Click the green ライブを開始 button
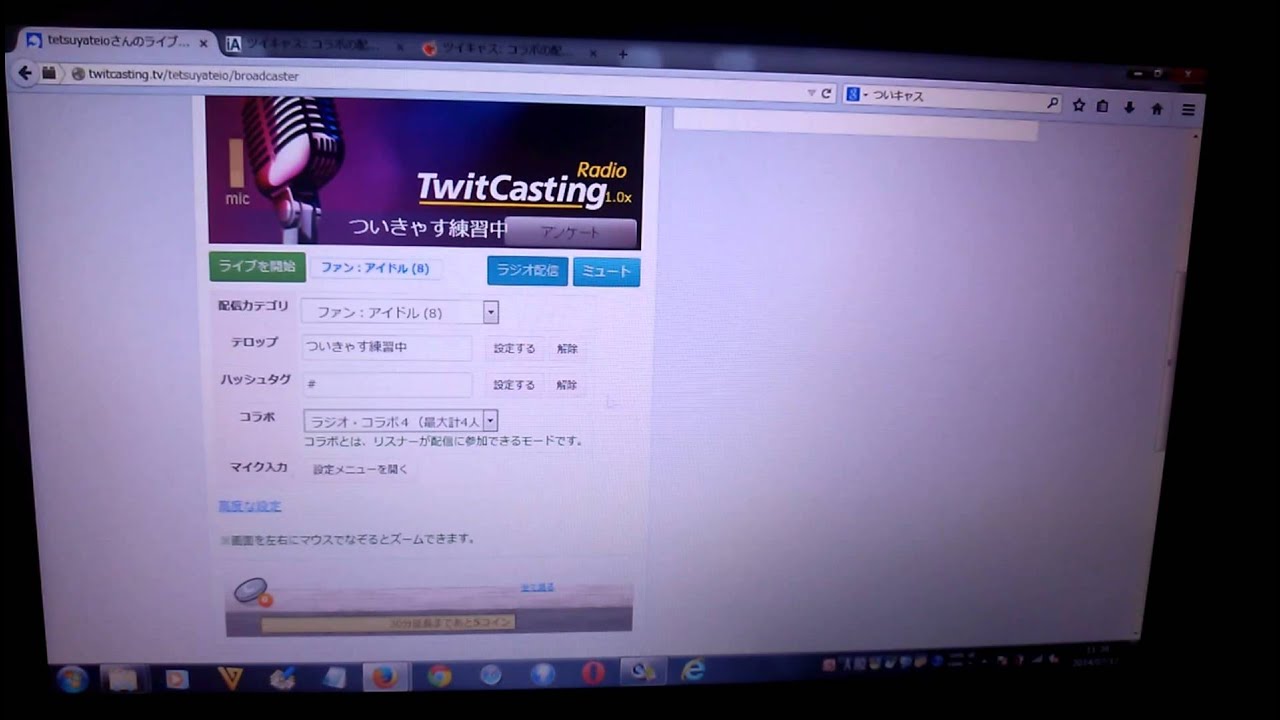This screenshot has height=720, width=1280. 257,266
